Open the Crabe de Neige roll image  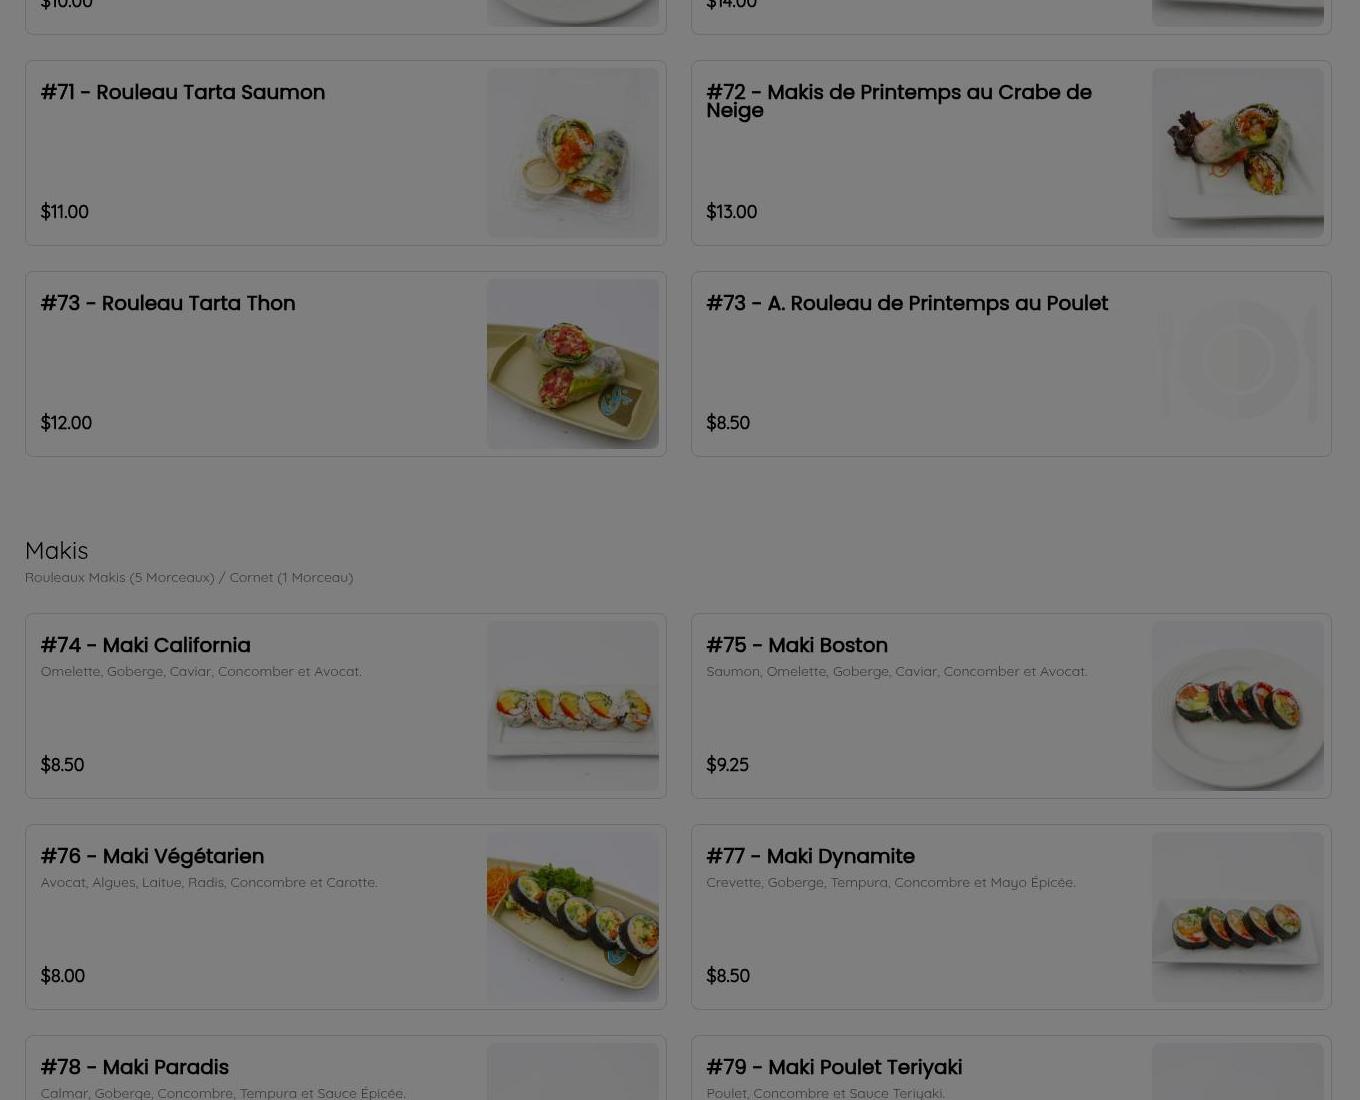pyautogui.click(x=1237, y=153)
